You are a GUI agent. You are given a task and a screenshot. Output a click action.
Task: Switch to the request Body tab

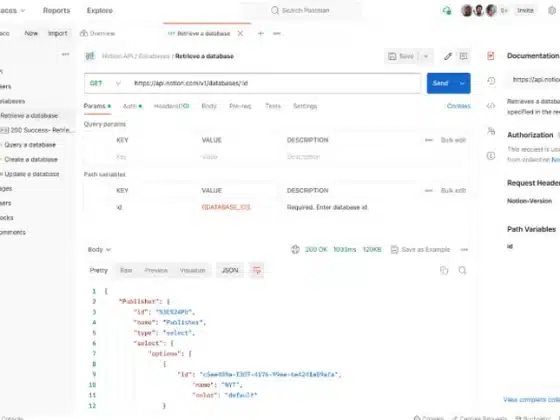tap(209, 106)
